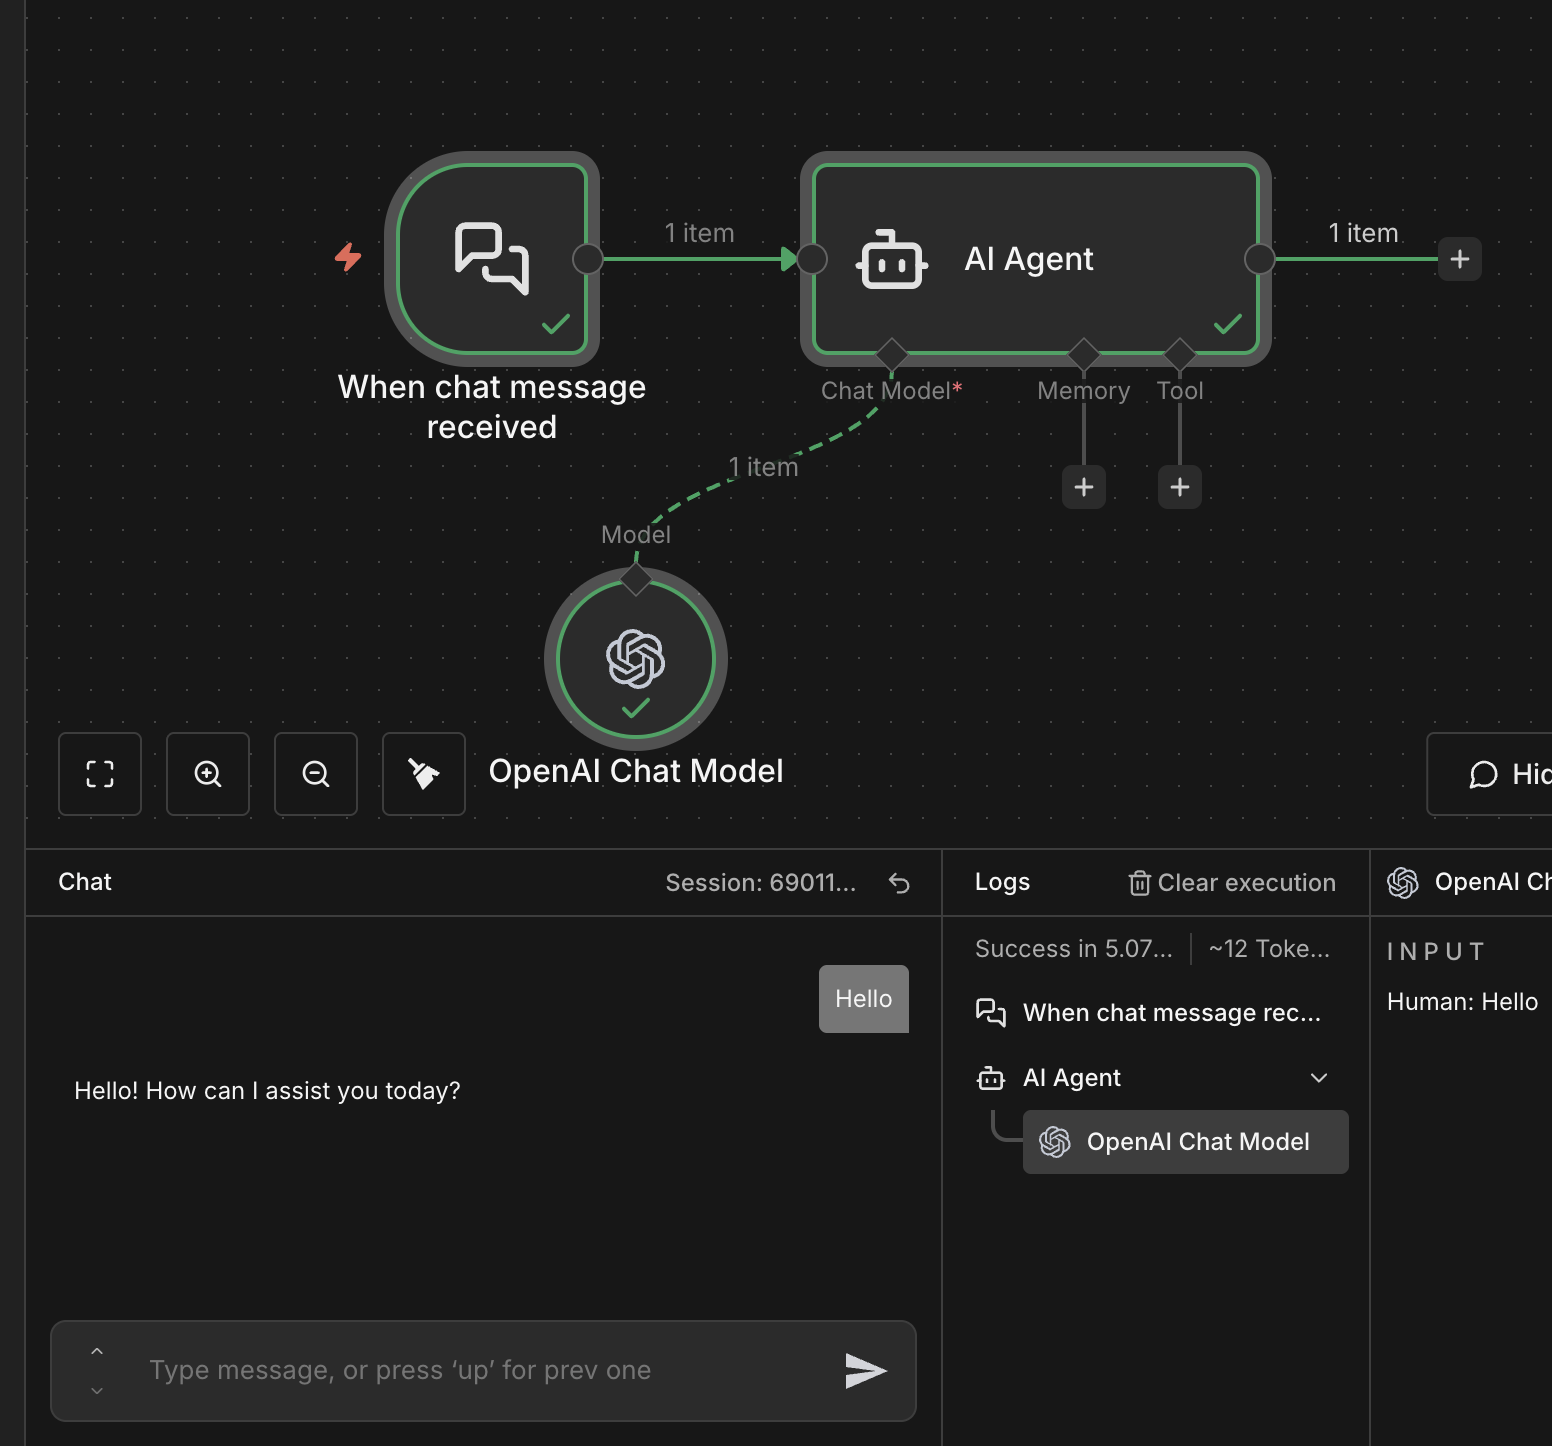Show previous message with up chevron
1552x1446 pixels.
pyautogui.click(x=97, y=1351)
